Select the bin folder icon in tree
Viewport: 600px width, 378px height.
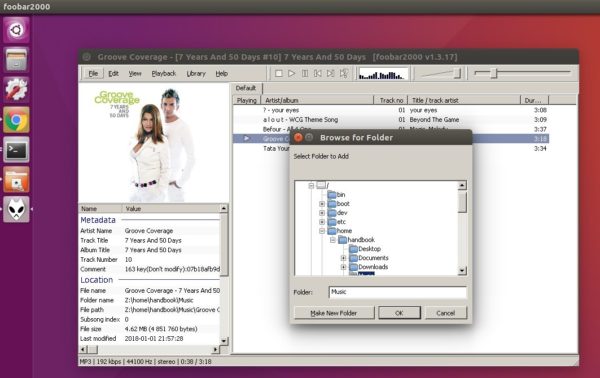[331, 195]
